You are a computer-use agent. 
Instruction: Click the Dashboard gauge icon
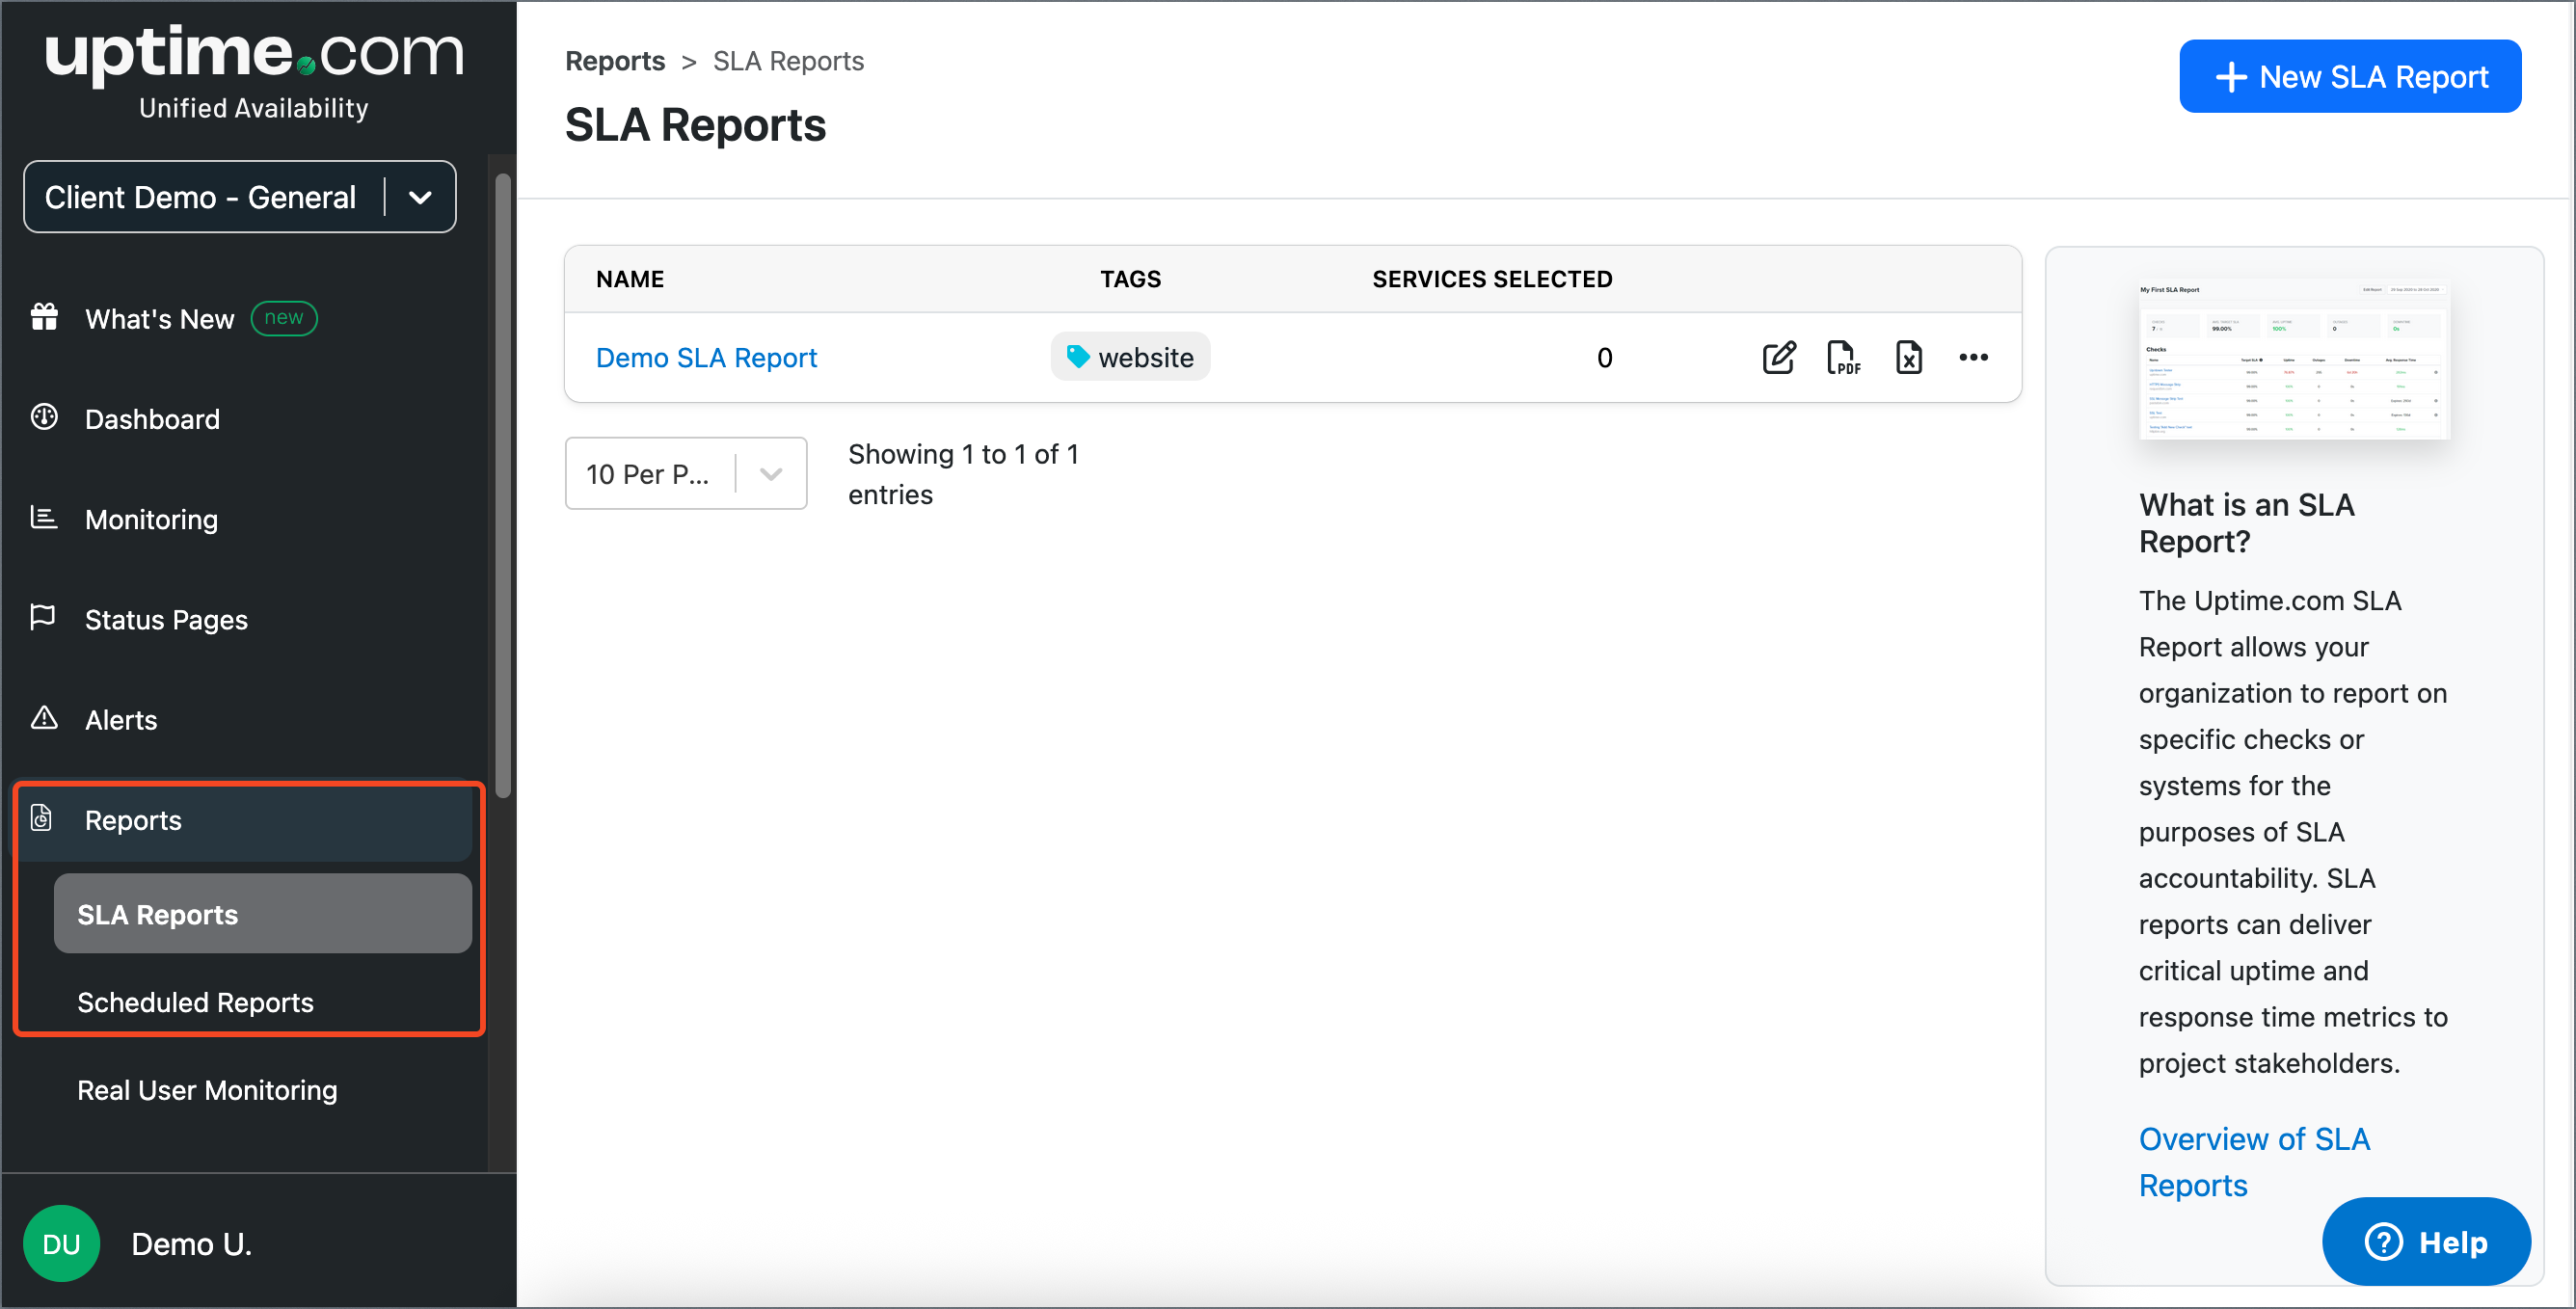coord(44,417)
